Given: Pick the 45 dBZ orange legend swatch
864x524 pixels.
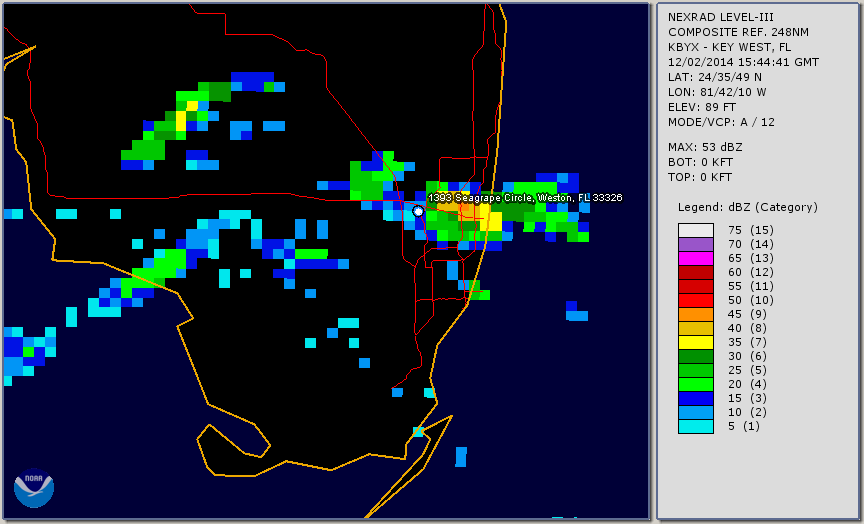Looking at the screenshot, I should (x=696, y=314).
